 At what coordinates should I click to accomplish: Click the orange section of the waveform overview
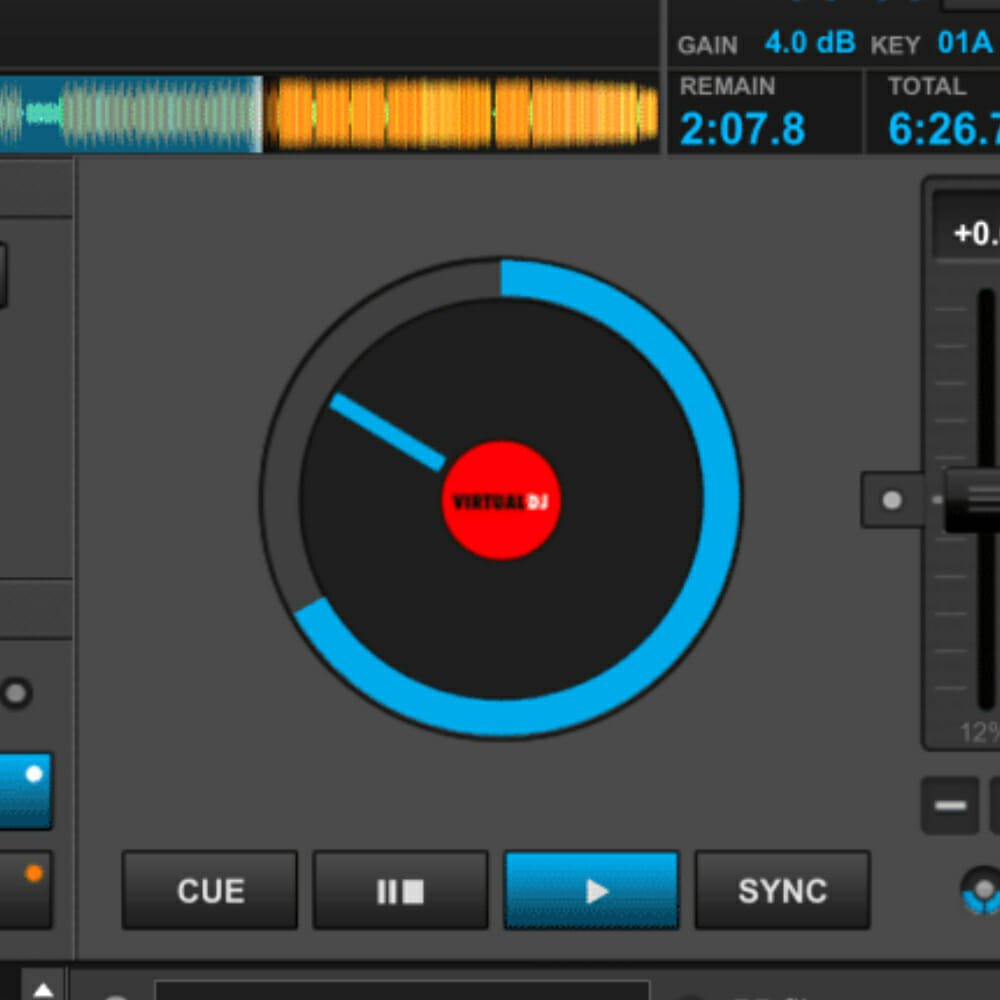pos(460,114)
